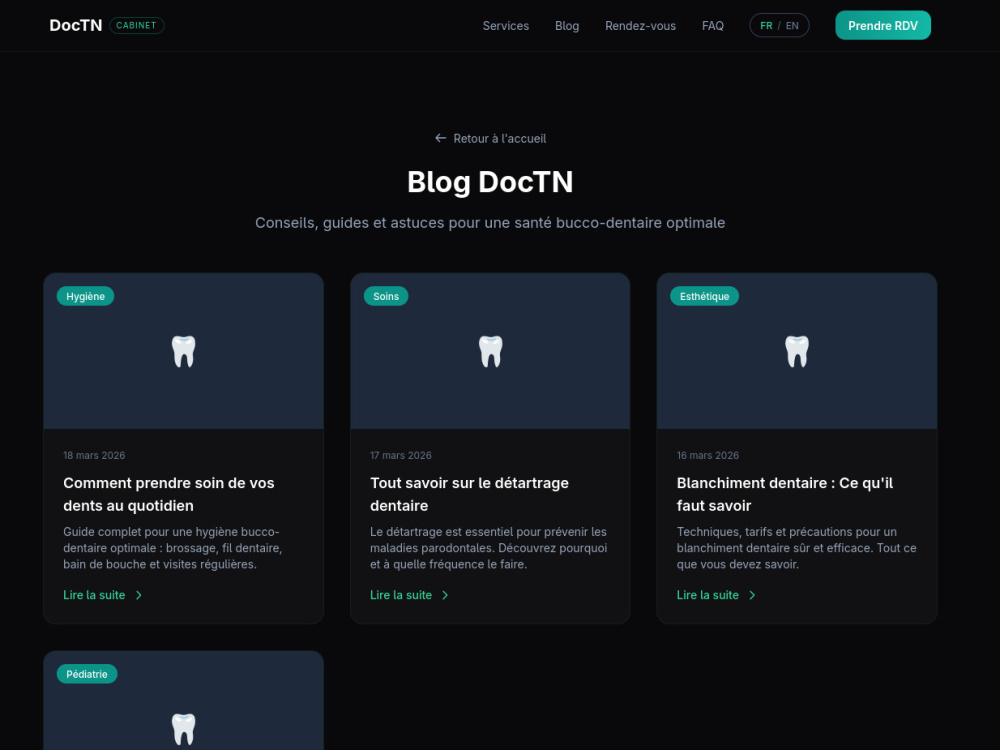Click the date 16 mars 2026

pos(707,455)
